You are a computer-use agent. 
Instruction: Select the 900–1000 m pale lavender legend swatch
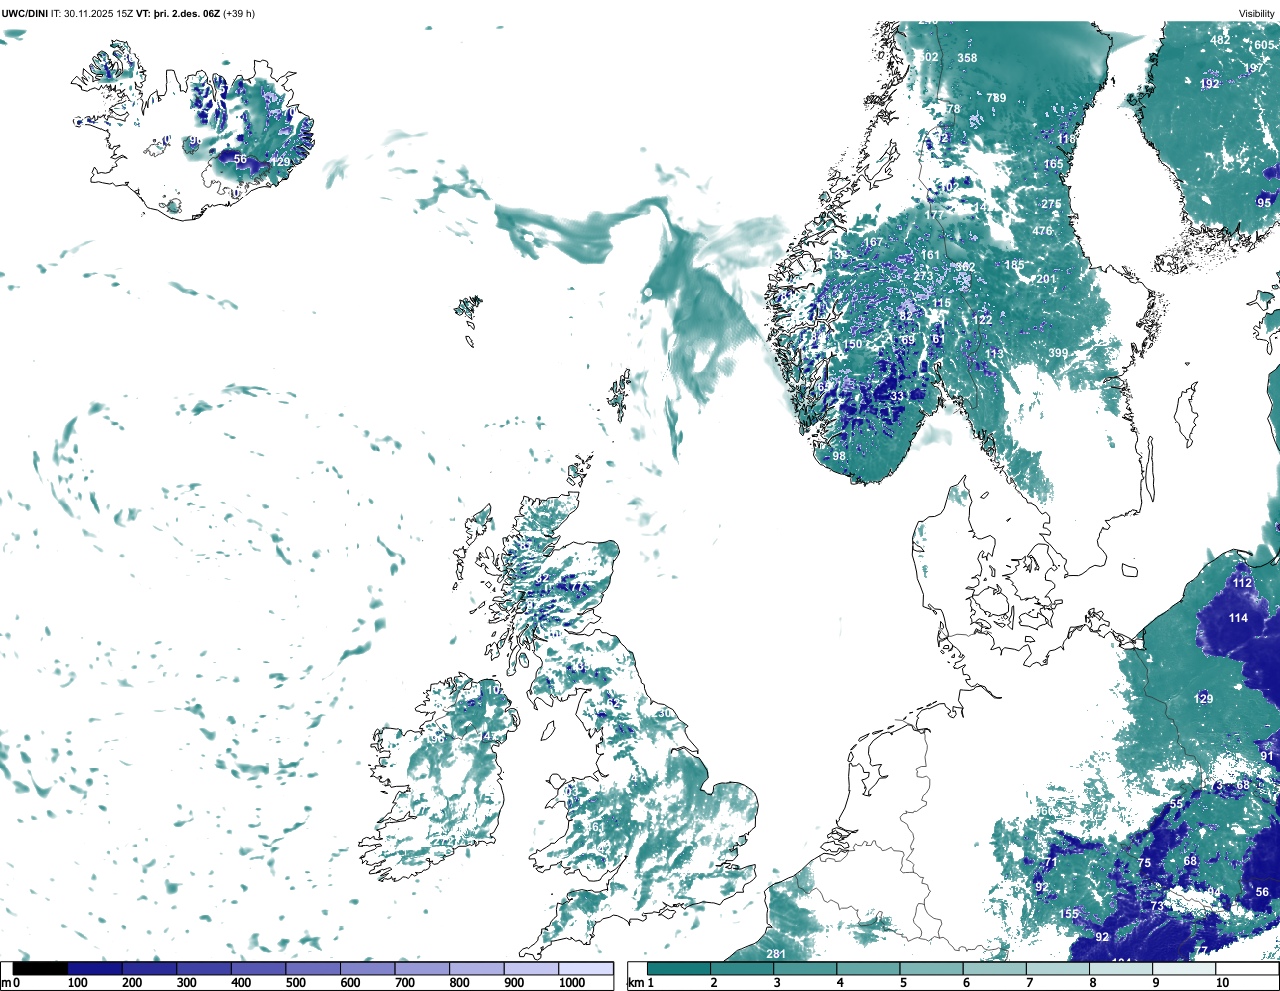[x=531, y=968]
